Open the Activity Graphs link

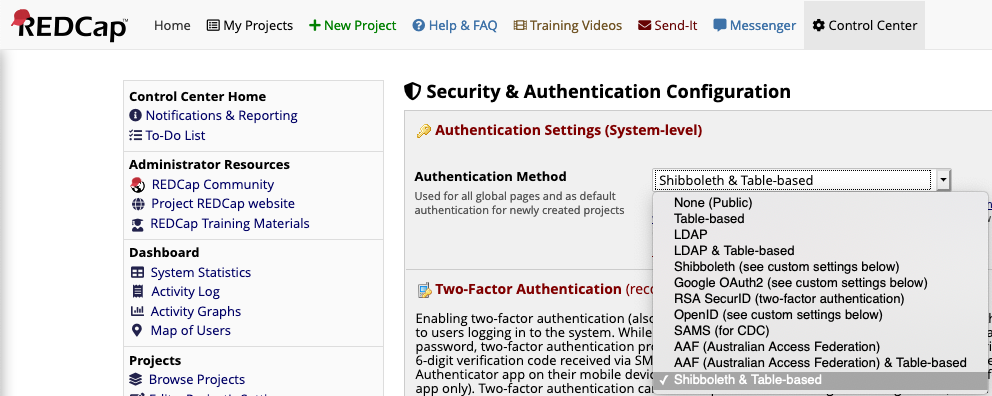click(195, 311)
